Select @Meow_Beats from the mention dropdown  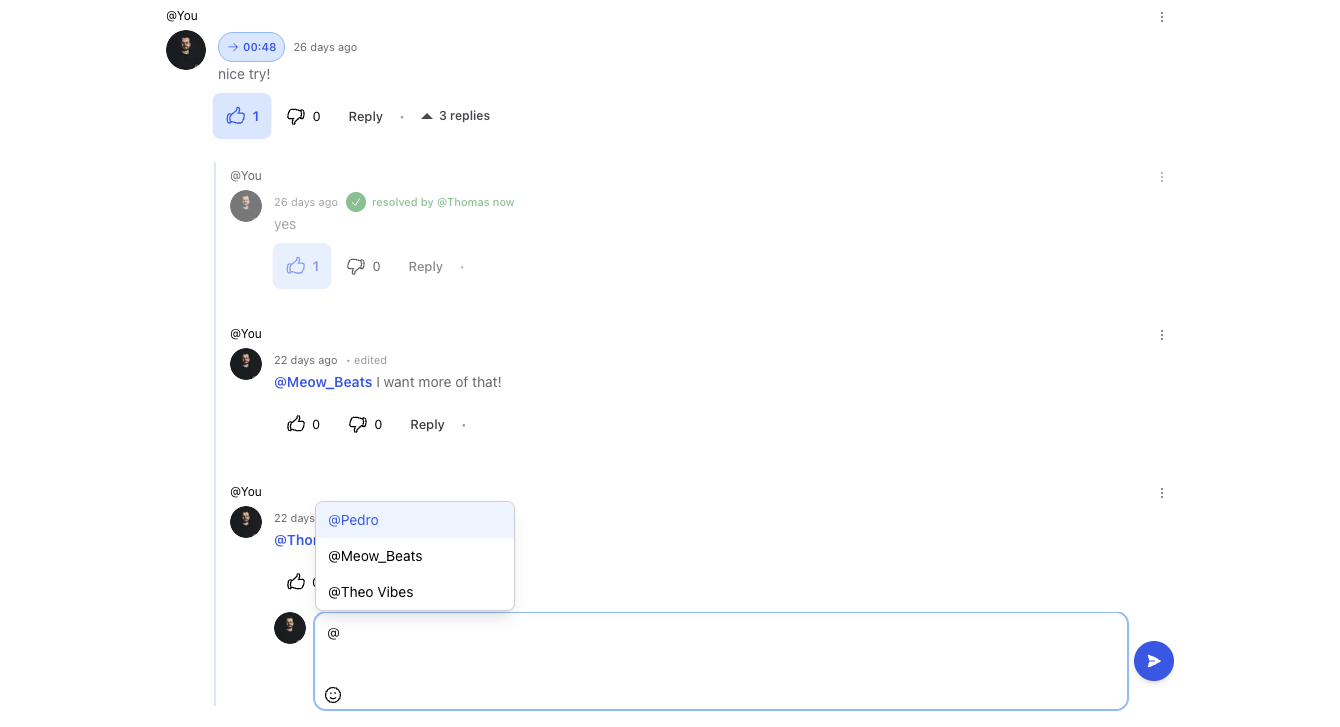[x=375, y=555]
